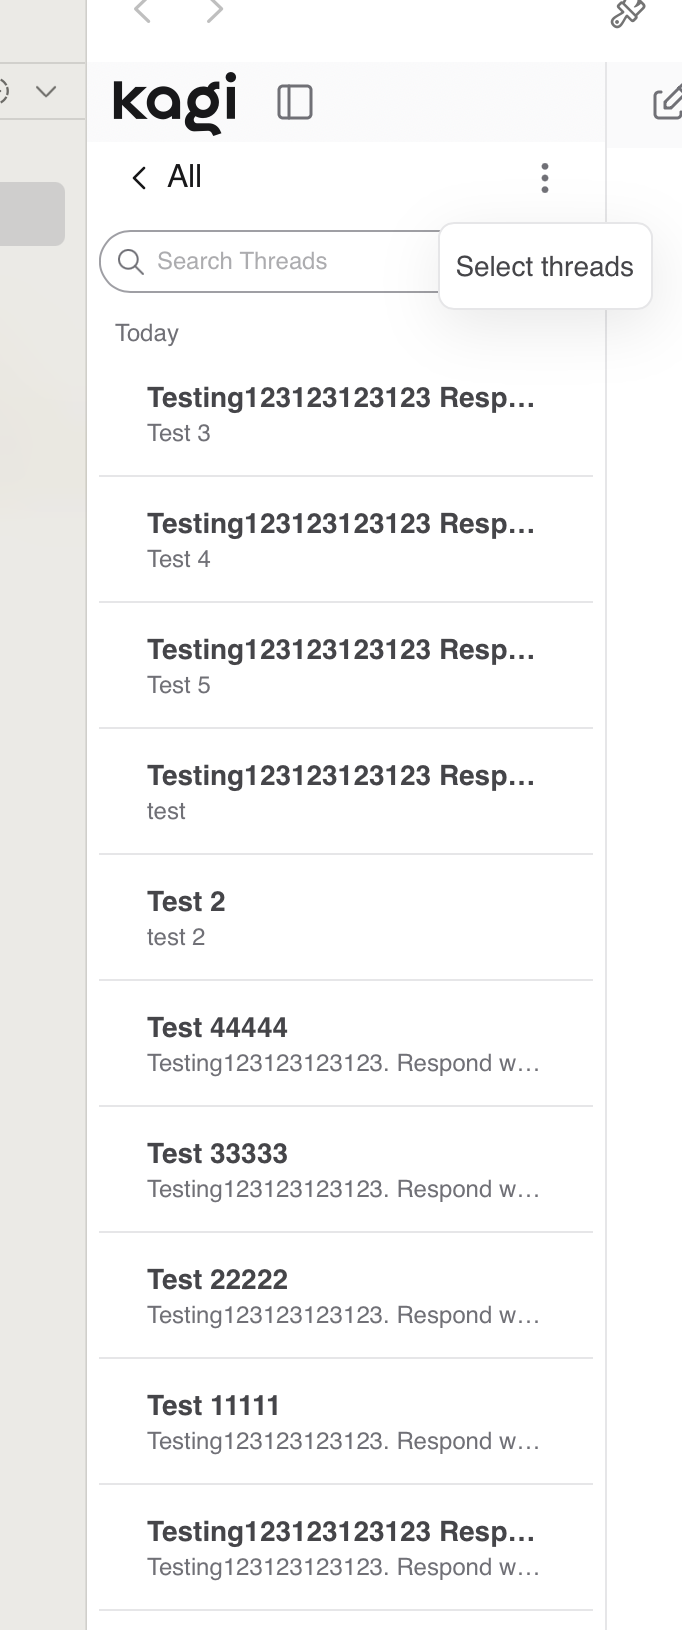Start a new thread with compose icon
The height and width of the screenshot is (1630, 682).
667,102
